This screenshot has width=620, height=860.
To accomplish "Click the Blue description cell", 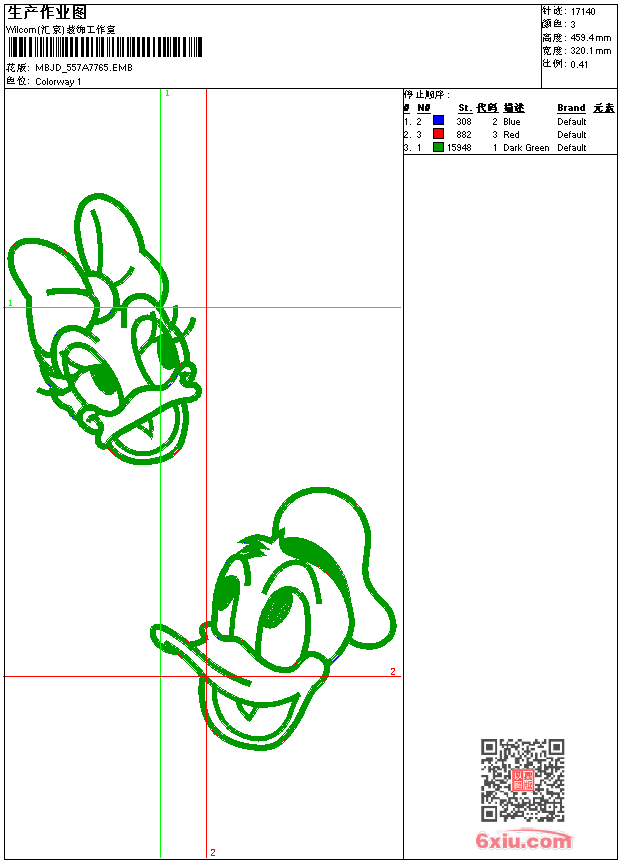I will [x=511, y=122].
